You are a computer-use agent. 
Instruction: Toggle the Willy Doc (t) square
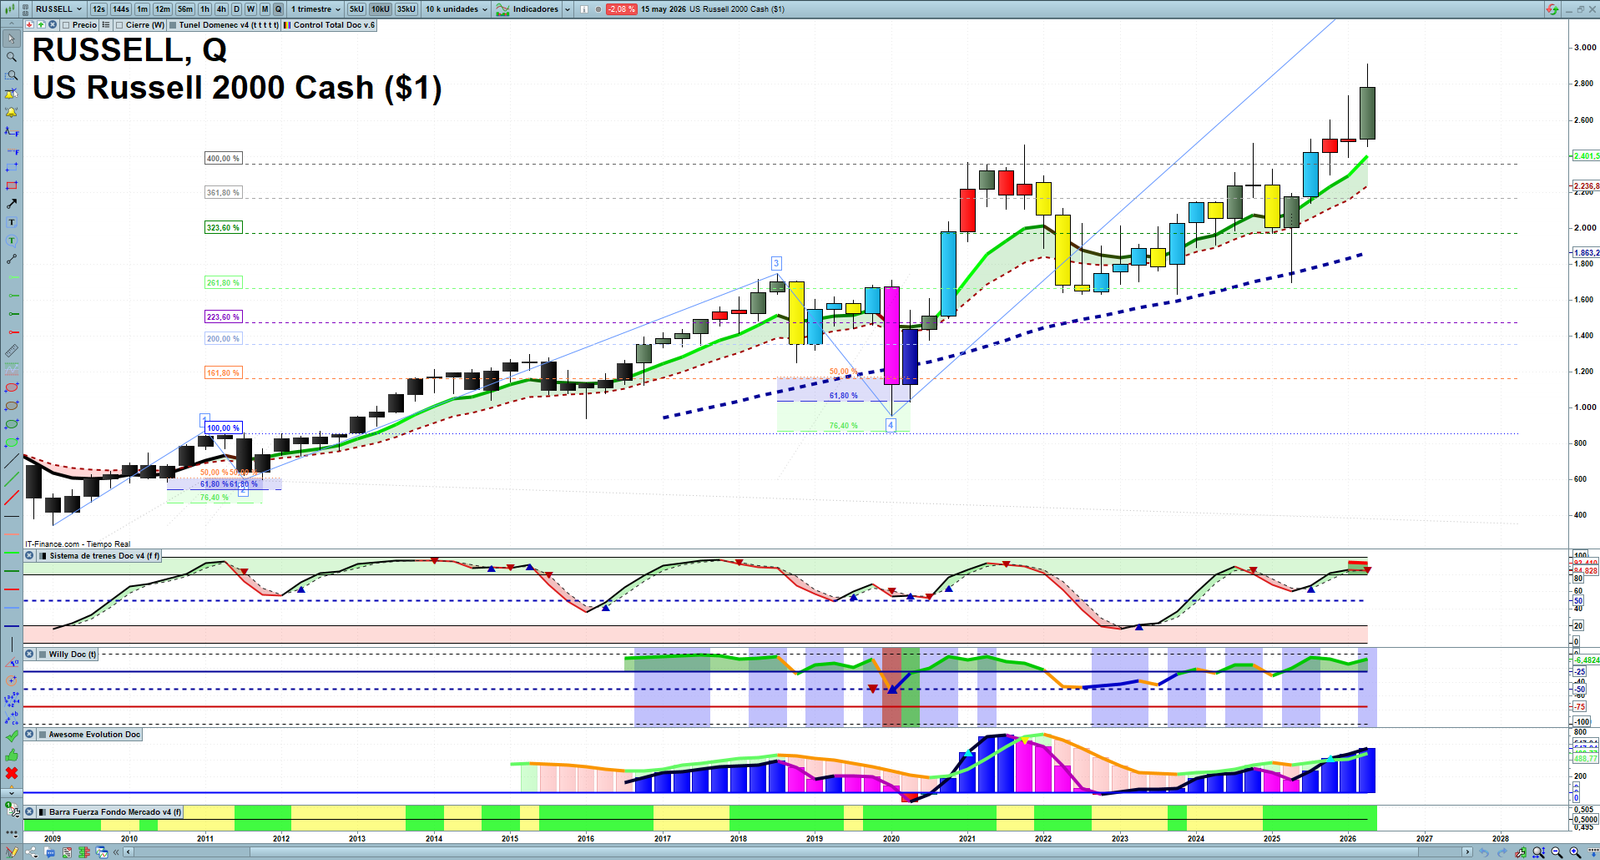coord(42,655)
